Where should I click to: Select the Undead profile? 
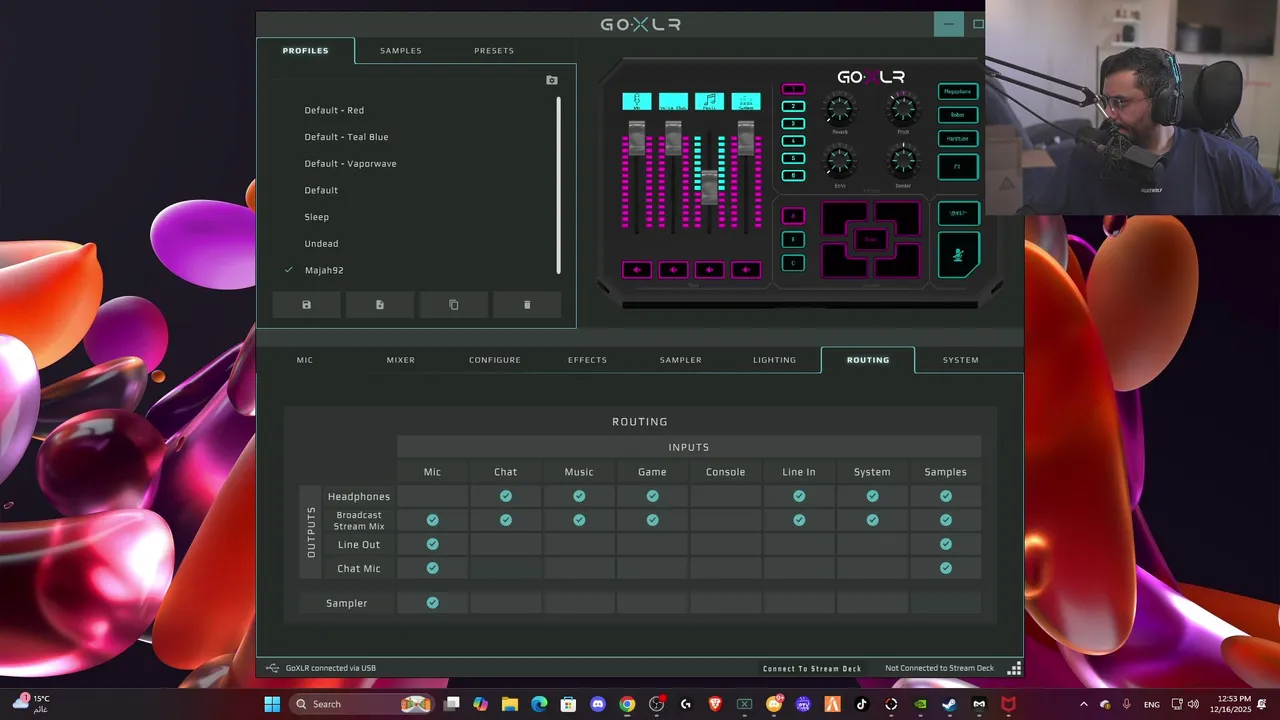[321, 243]
